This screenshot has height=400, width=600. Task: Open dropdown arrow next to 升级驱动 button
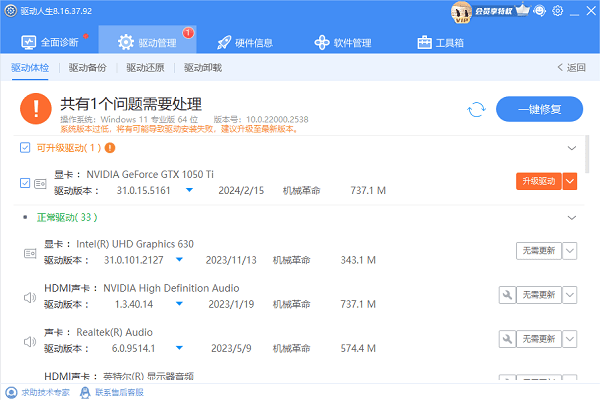pos(570,181)
